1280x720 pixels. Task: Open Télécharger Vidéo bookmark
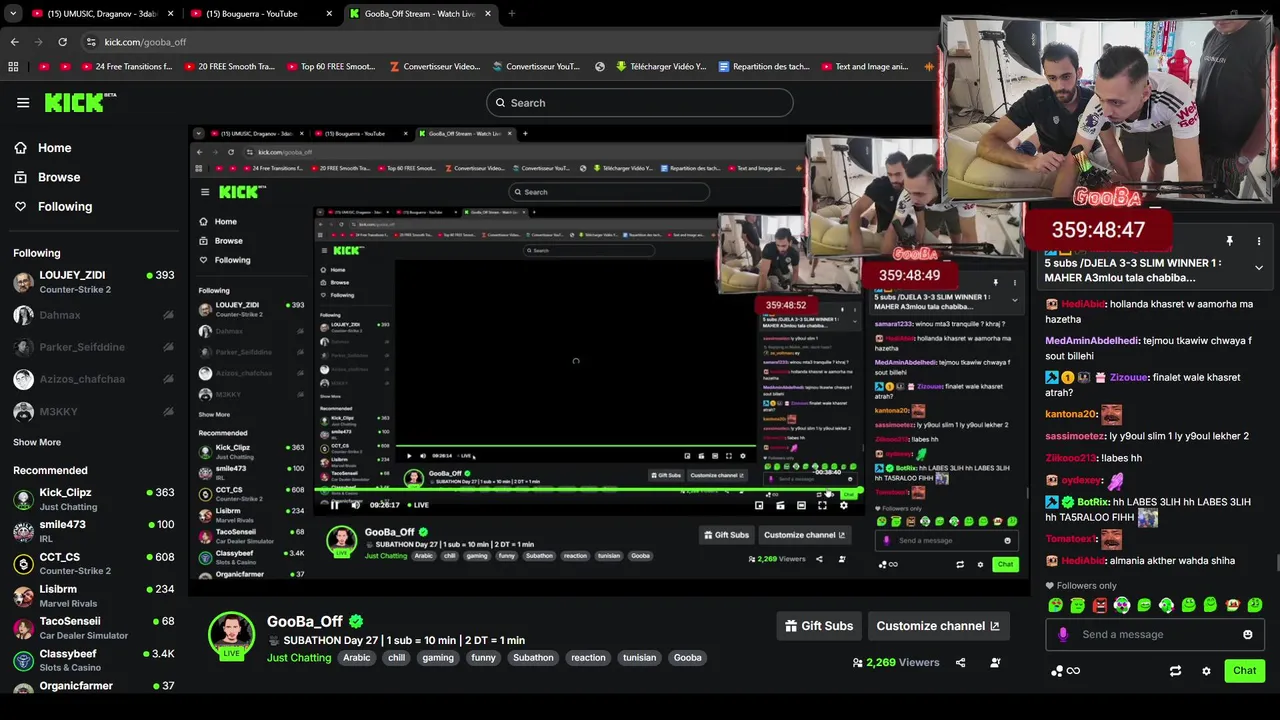pos(661,67)
